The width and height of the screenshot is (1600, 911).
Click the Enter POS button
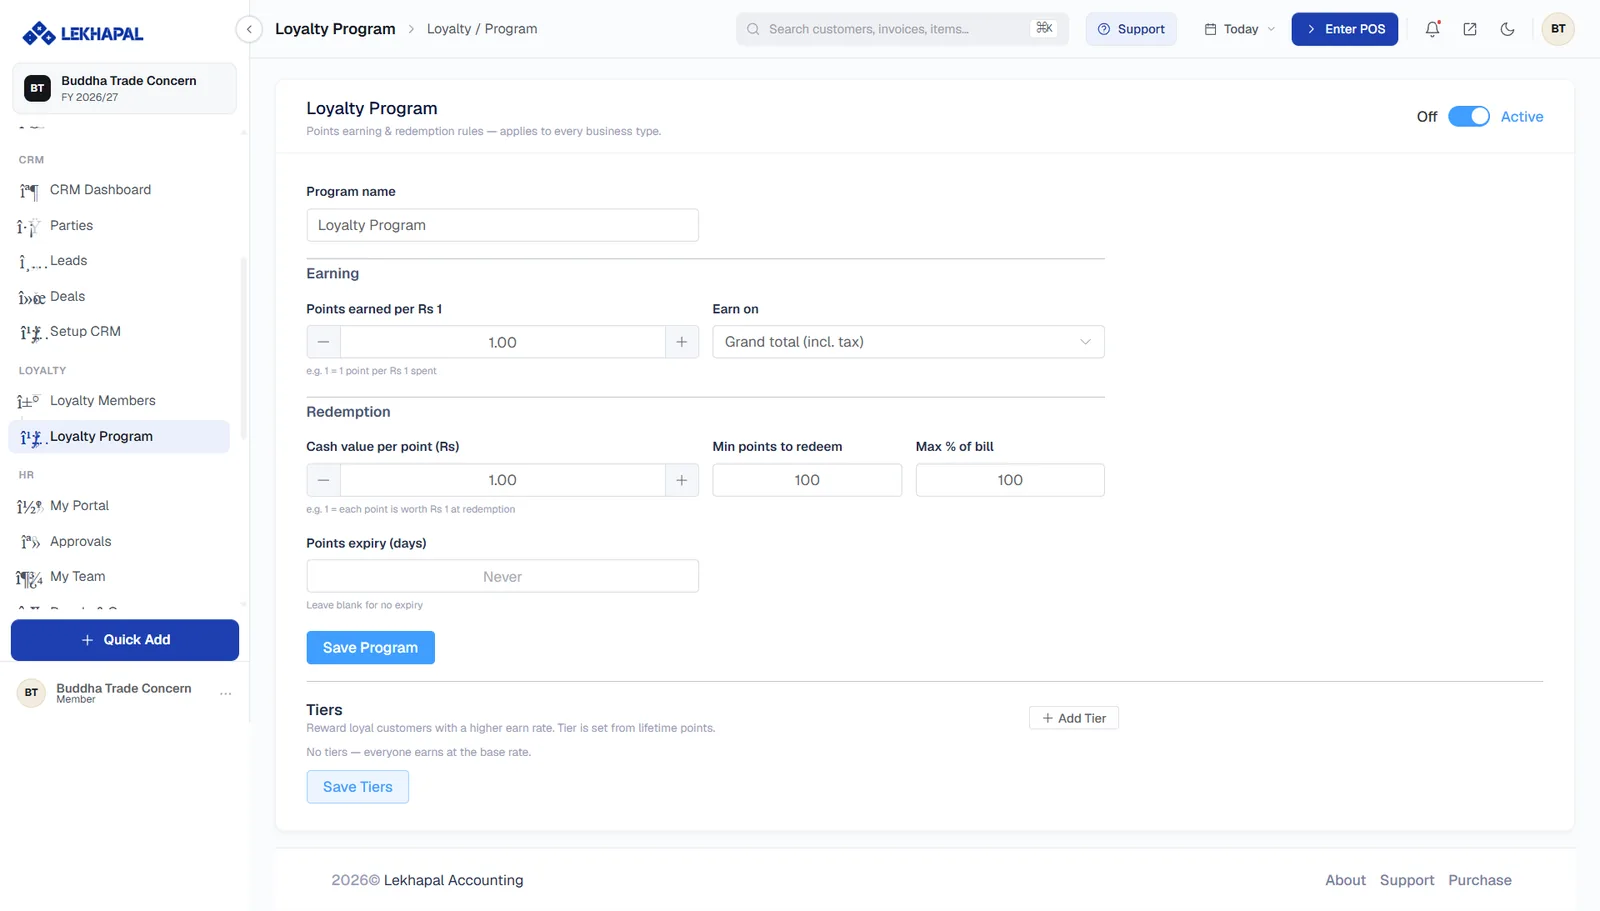click(x=1344, y=29)
